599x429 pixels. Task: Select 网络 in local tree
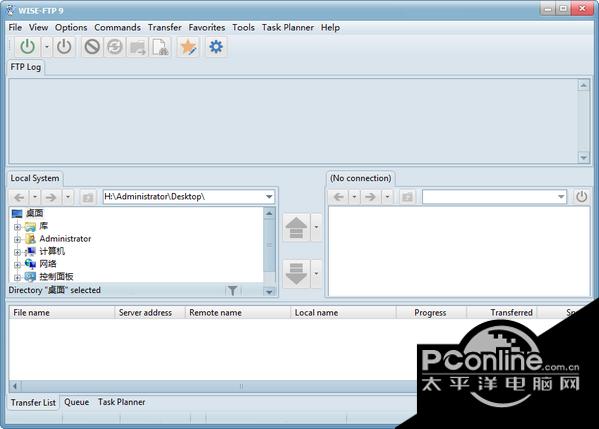[48, 264]
